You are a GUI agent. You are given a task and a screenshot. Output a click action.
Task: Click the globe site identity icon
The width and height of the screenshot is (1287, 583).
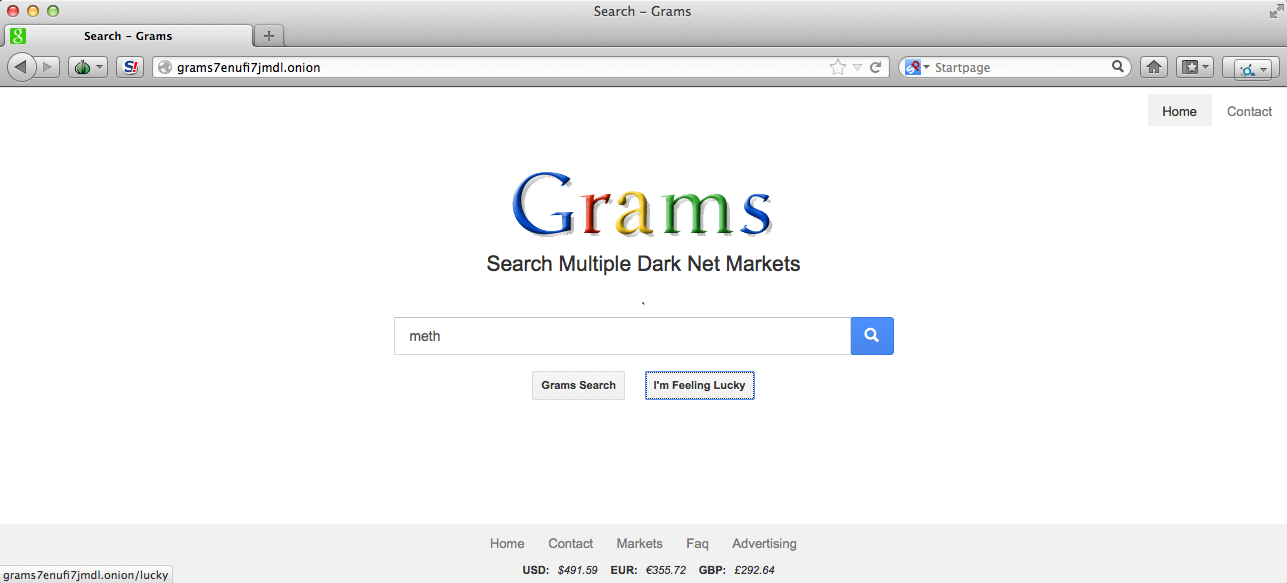165,67
